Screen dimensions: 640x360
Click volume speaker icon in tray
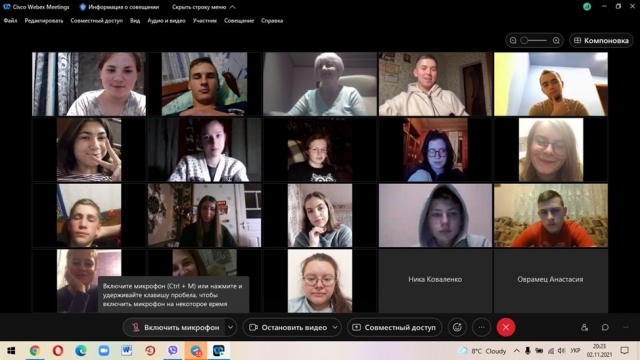tap(562, 351)
